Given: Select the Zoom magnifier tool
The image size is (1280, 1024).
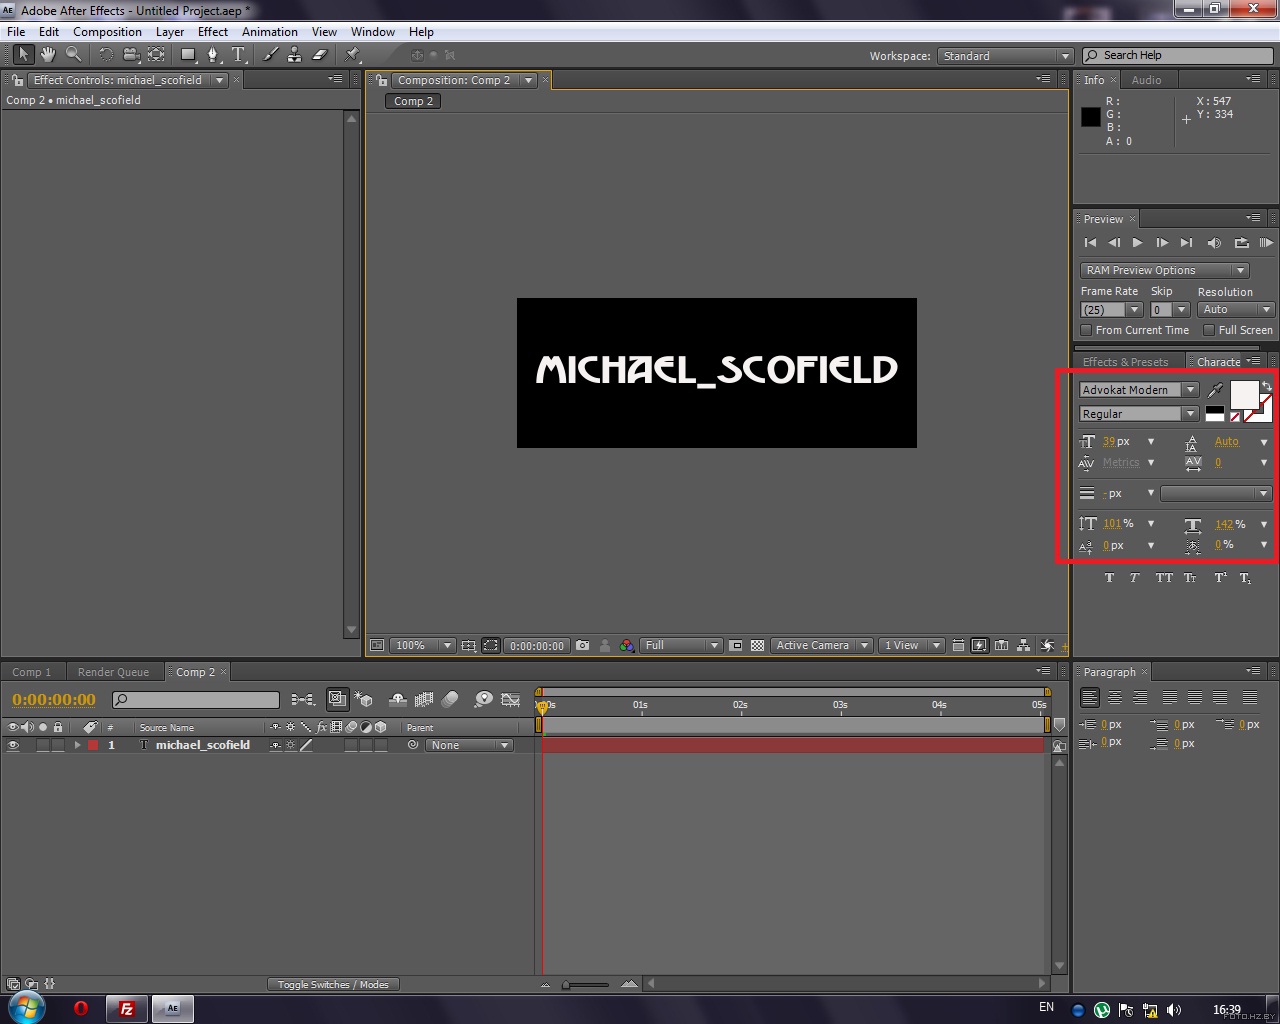Looking at the screenshot, I should (73, 55).
